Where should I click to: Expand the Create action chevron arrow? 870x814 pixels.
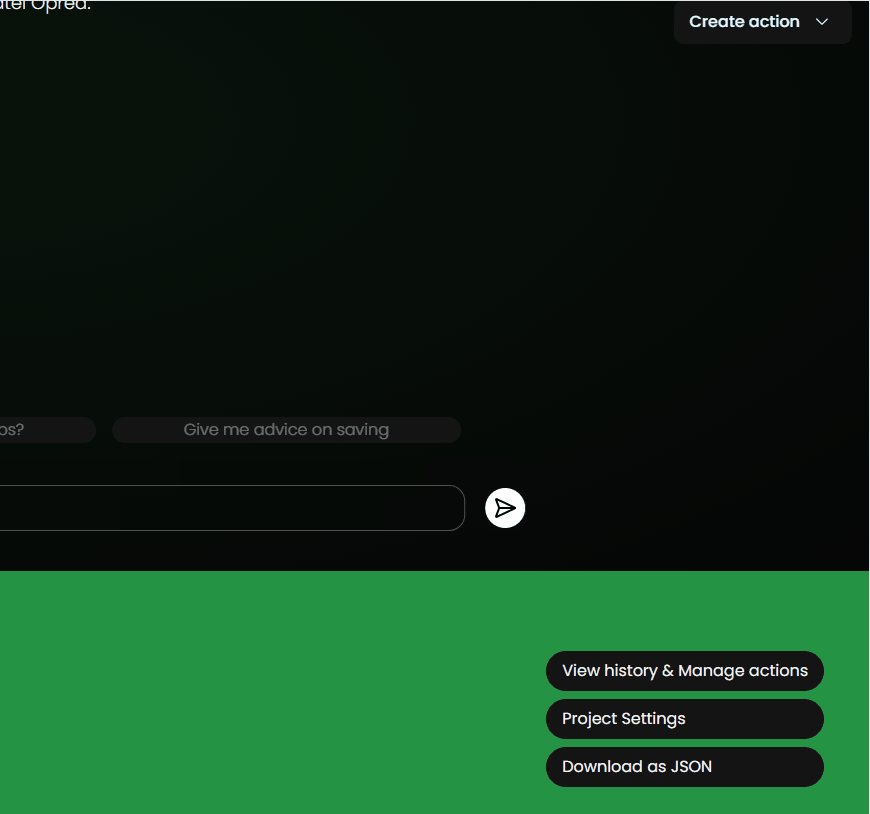822,22
